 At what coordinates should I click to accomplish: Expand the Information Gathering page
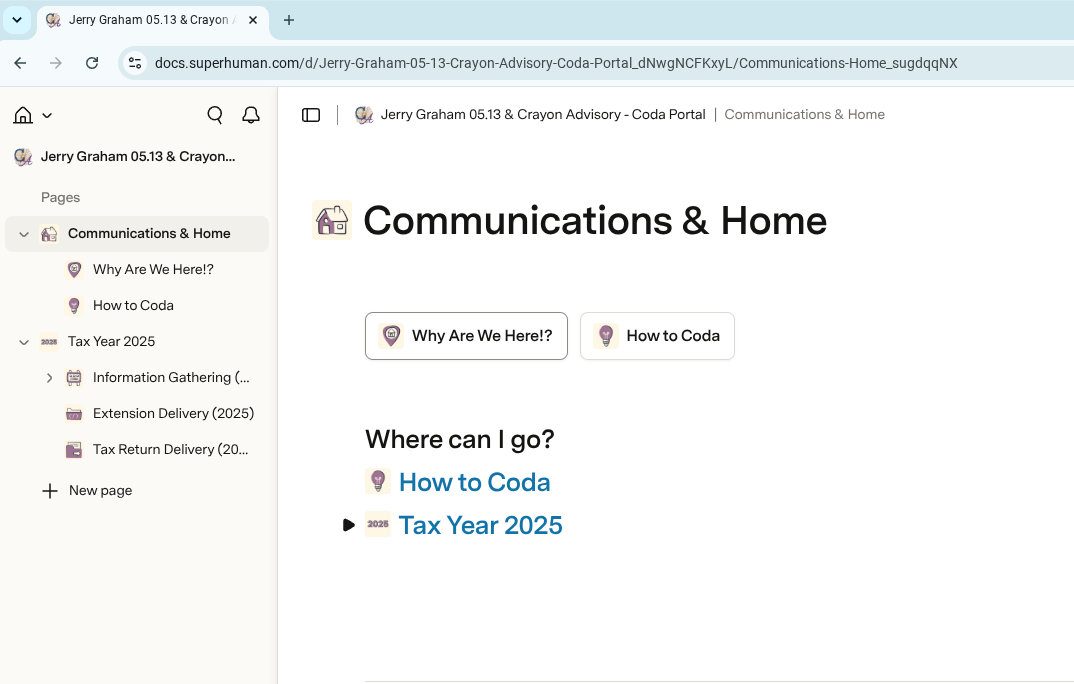pos(49,378)
